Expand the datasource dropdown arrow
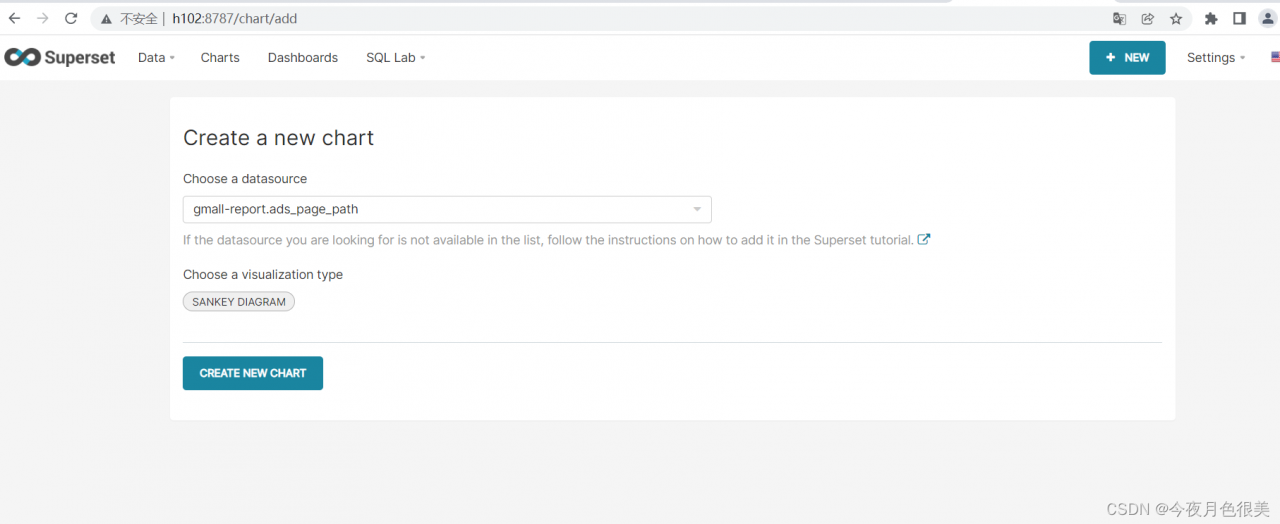Viewport: 1280px width, 524px height. click(x=697, y=209)
